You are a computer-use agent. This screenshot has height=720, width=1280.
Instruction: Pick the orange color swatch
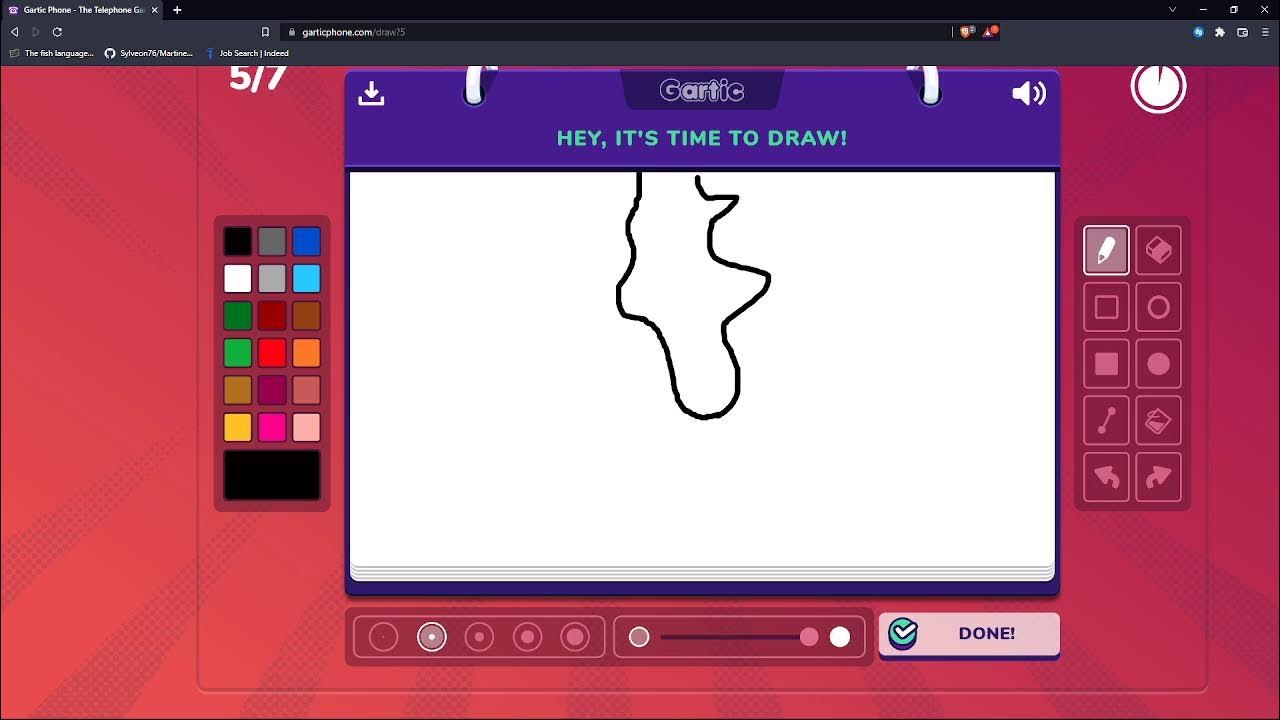click(x=306, y=353)
